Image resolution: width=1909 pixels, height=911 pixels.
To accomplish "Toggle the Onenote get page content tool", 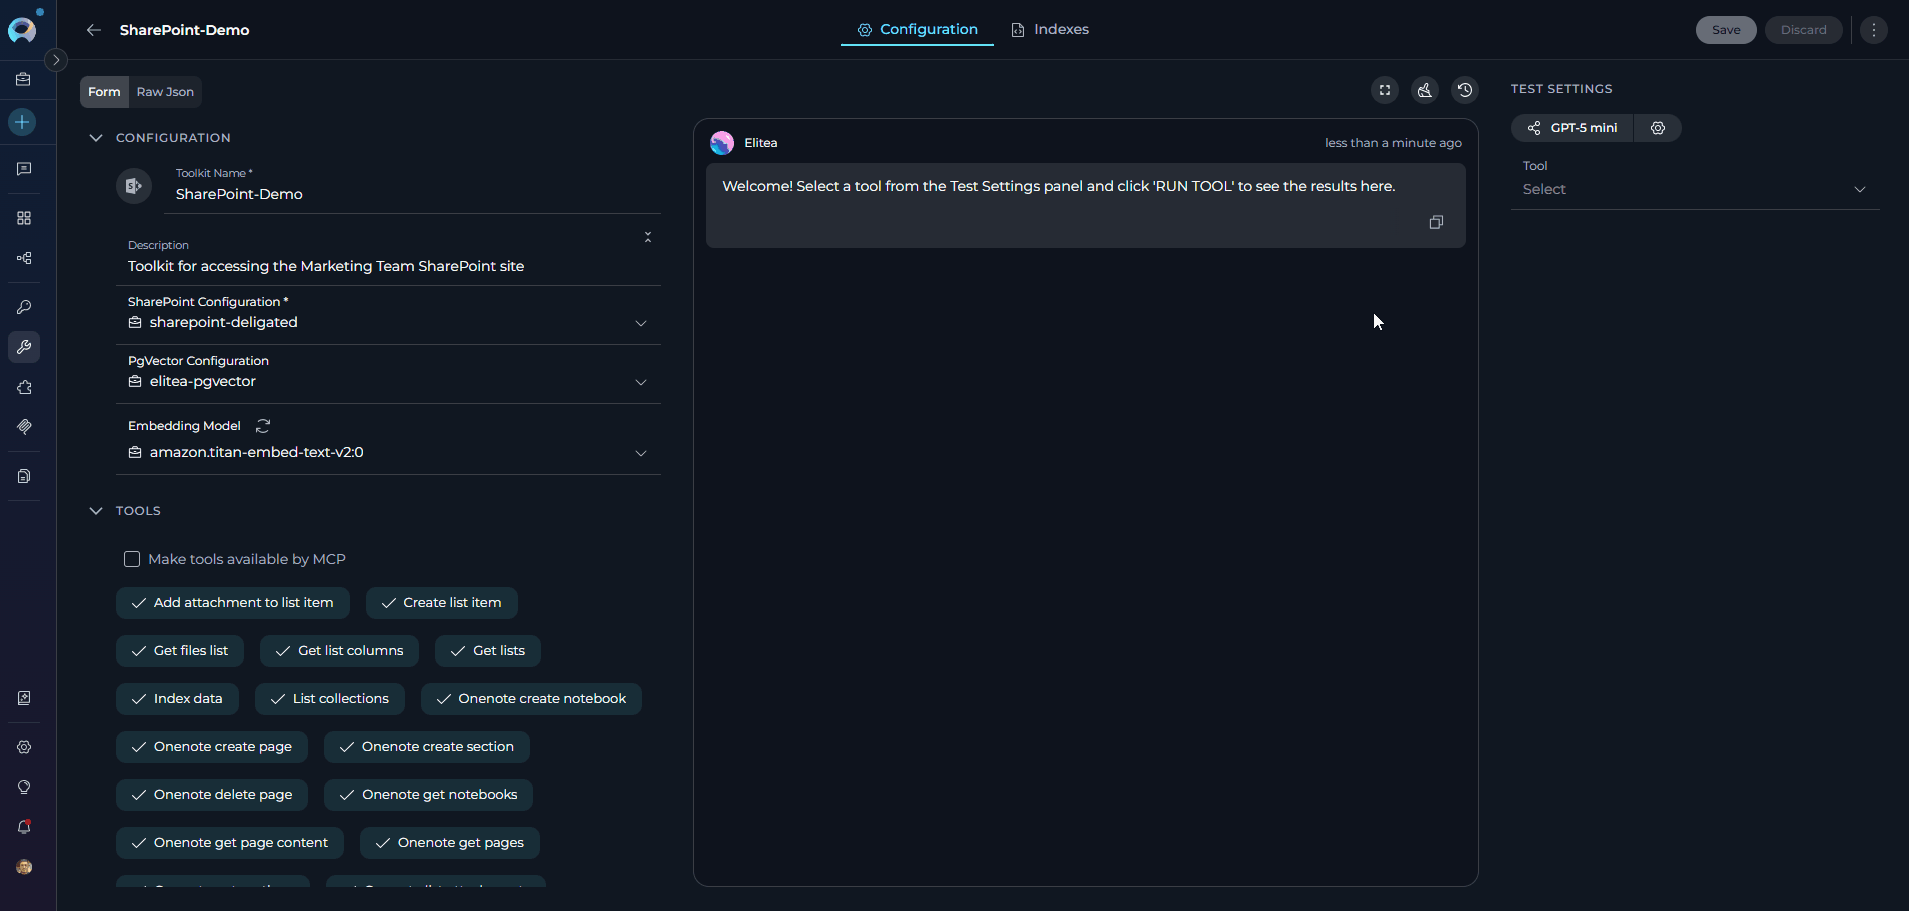I will click(x=230, y=843).
